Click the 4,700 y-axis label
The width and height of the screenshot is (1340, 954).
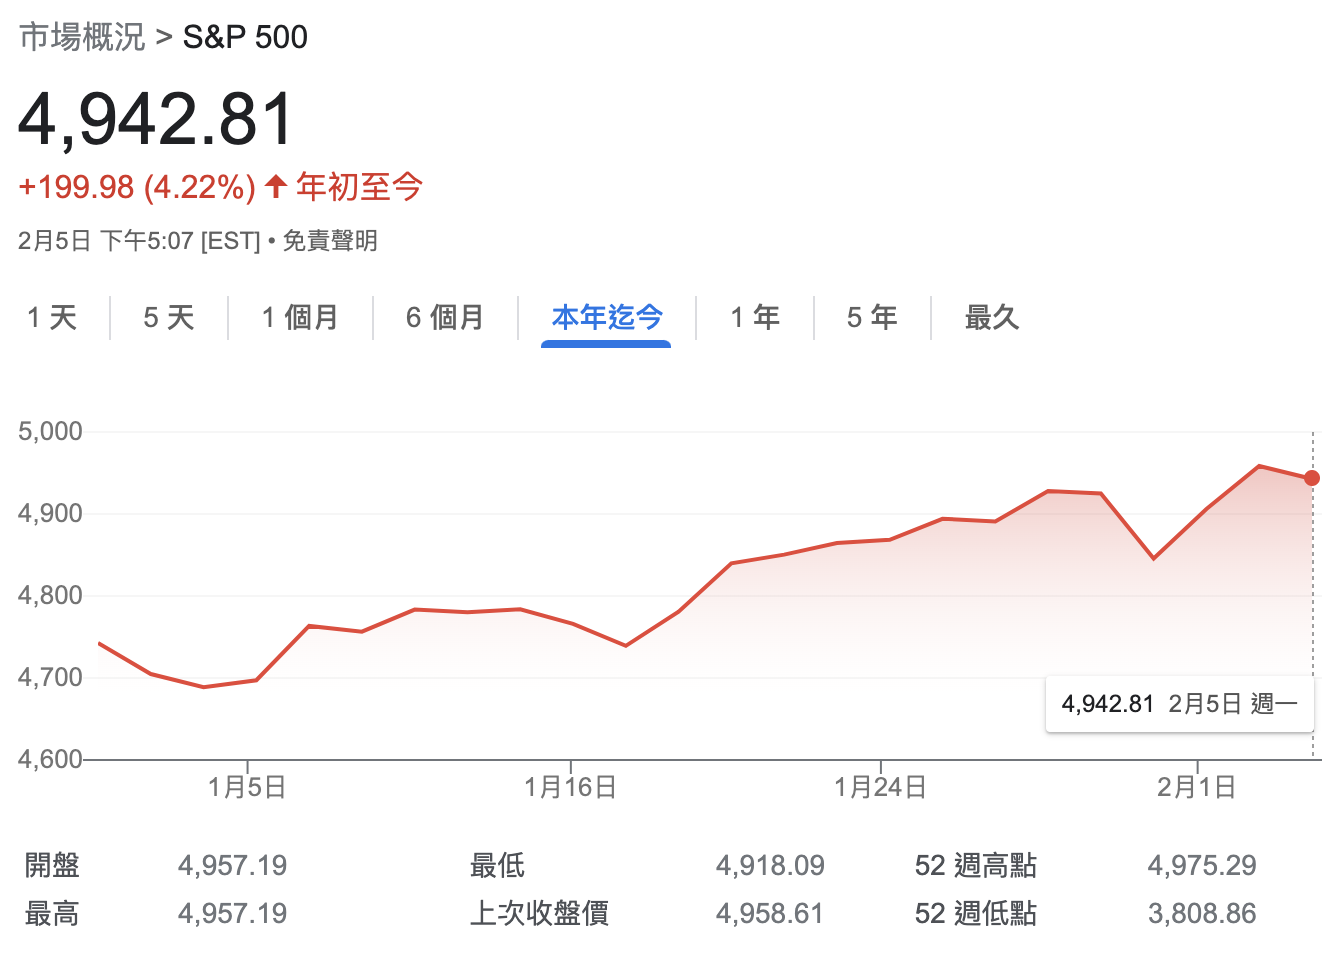[x=50, y=677]
